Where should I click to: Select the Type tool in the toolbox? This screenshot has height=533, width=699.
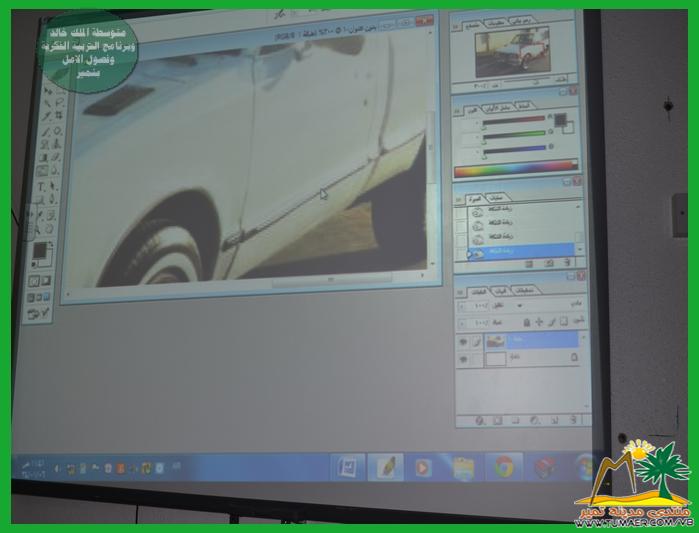(41, 186)
